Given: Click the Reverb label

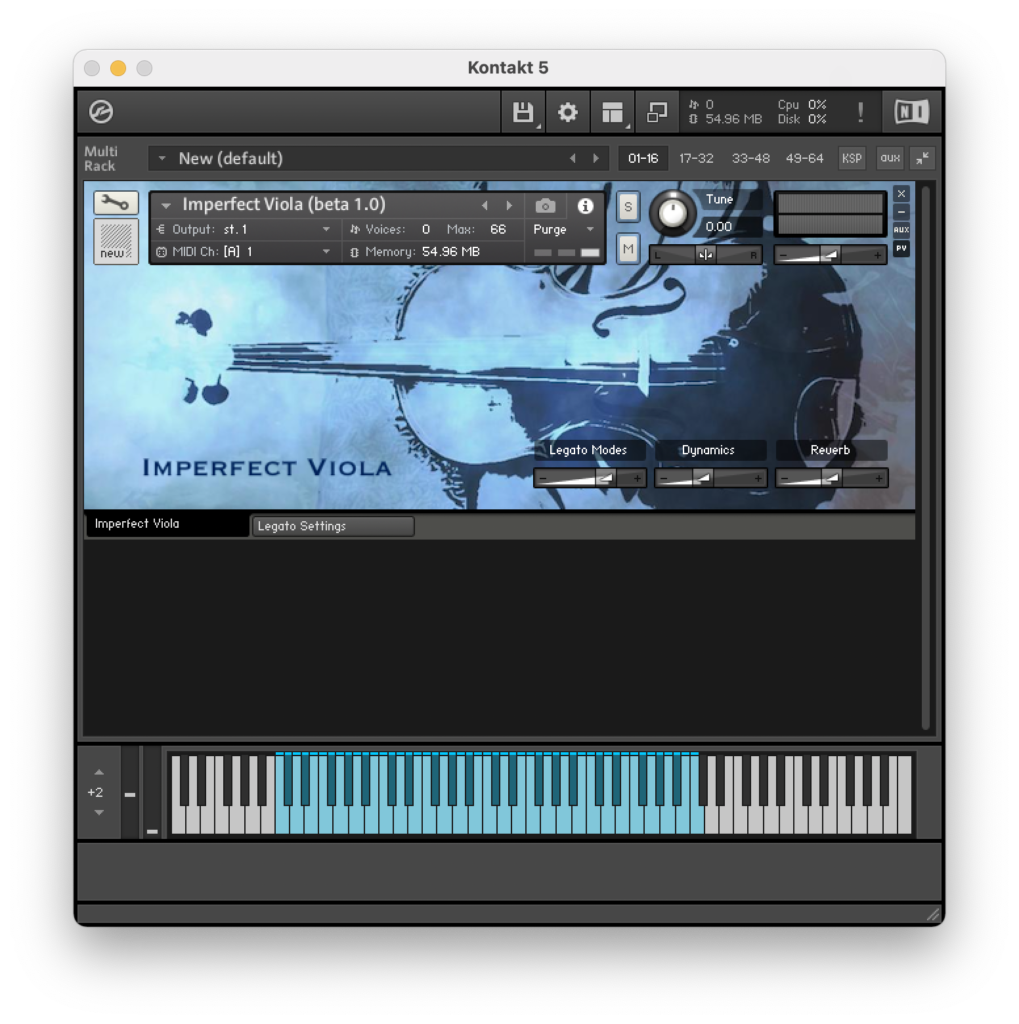Looking at the screenshot, I should (830, 450).
